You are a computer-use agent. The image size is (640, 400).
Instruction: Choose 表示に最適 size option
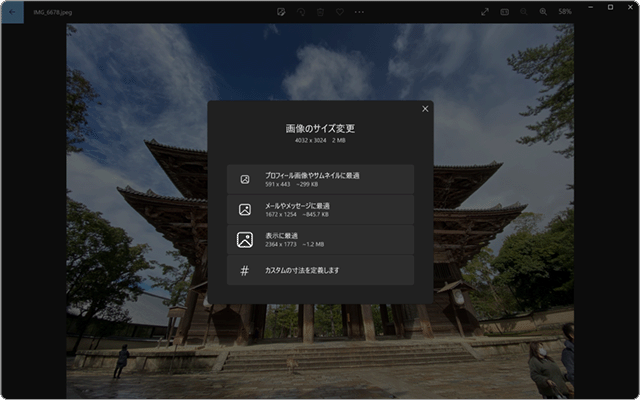(x=320, y=240)
